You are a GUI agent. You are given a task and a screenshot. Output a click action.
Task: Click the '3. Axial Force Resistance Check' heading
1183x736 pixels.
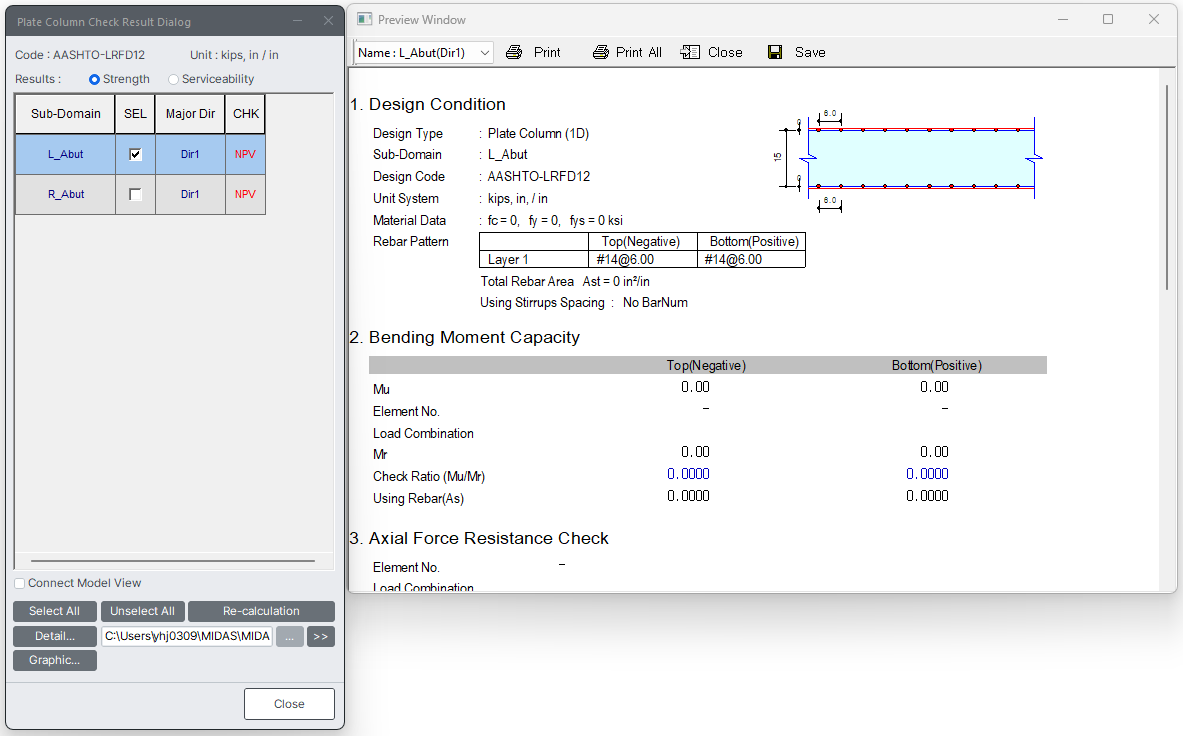[x=479, y=538]
